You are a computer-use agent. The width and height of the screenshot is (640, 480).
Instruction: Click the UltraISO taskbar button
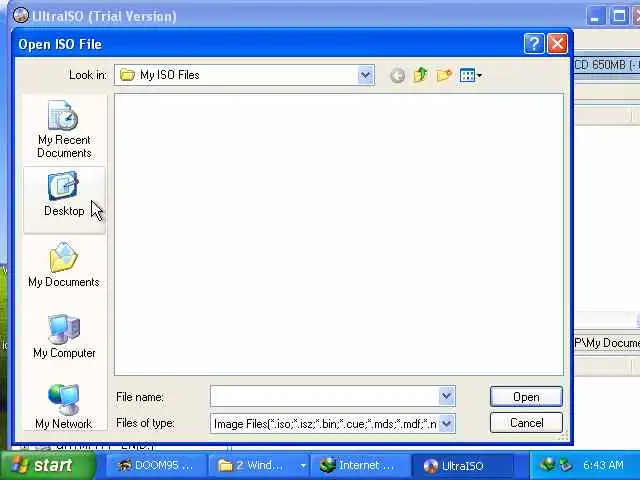[x=463, y=465]
